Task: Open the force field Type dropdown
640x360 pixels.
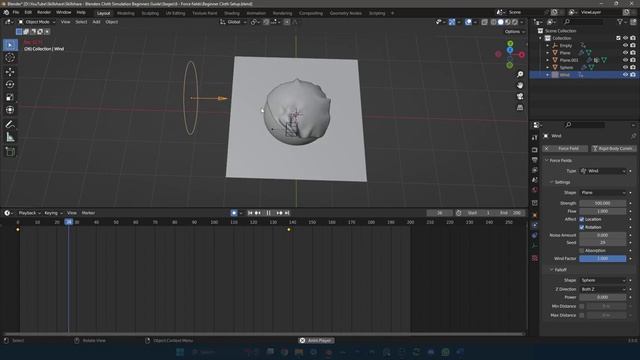Action: 603,171
